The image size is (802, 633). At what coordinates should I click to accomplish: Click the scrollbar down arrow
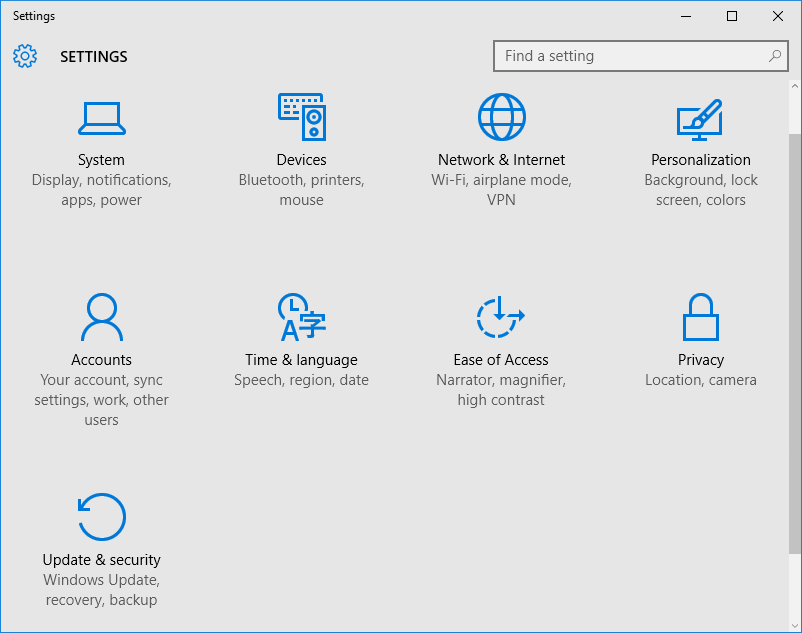(795, 625)
